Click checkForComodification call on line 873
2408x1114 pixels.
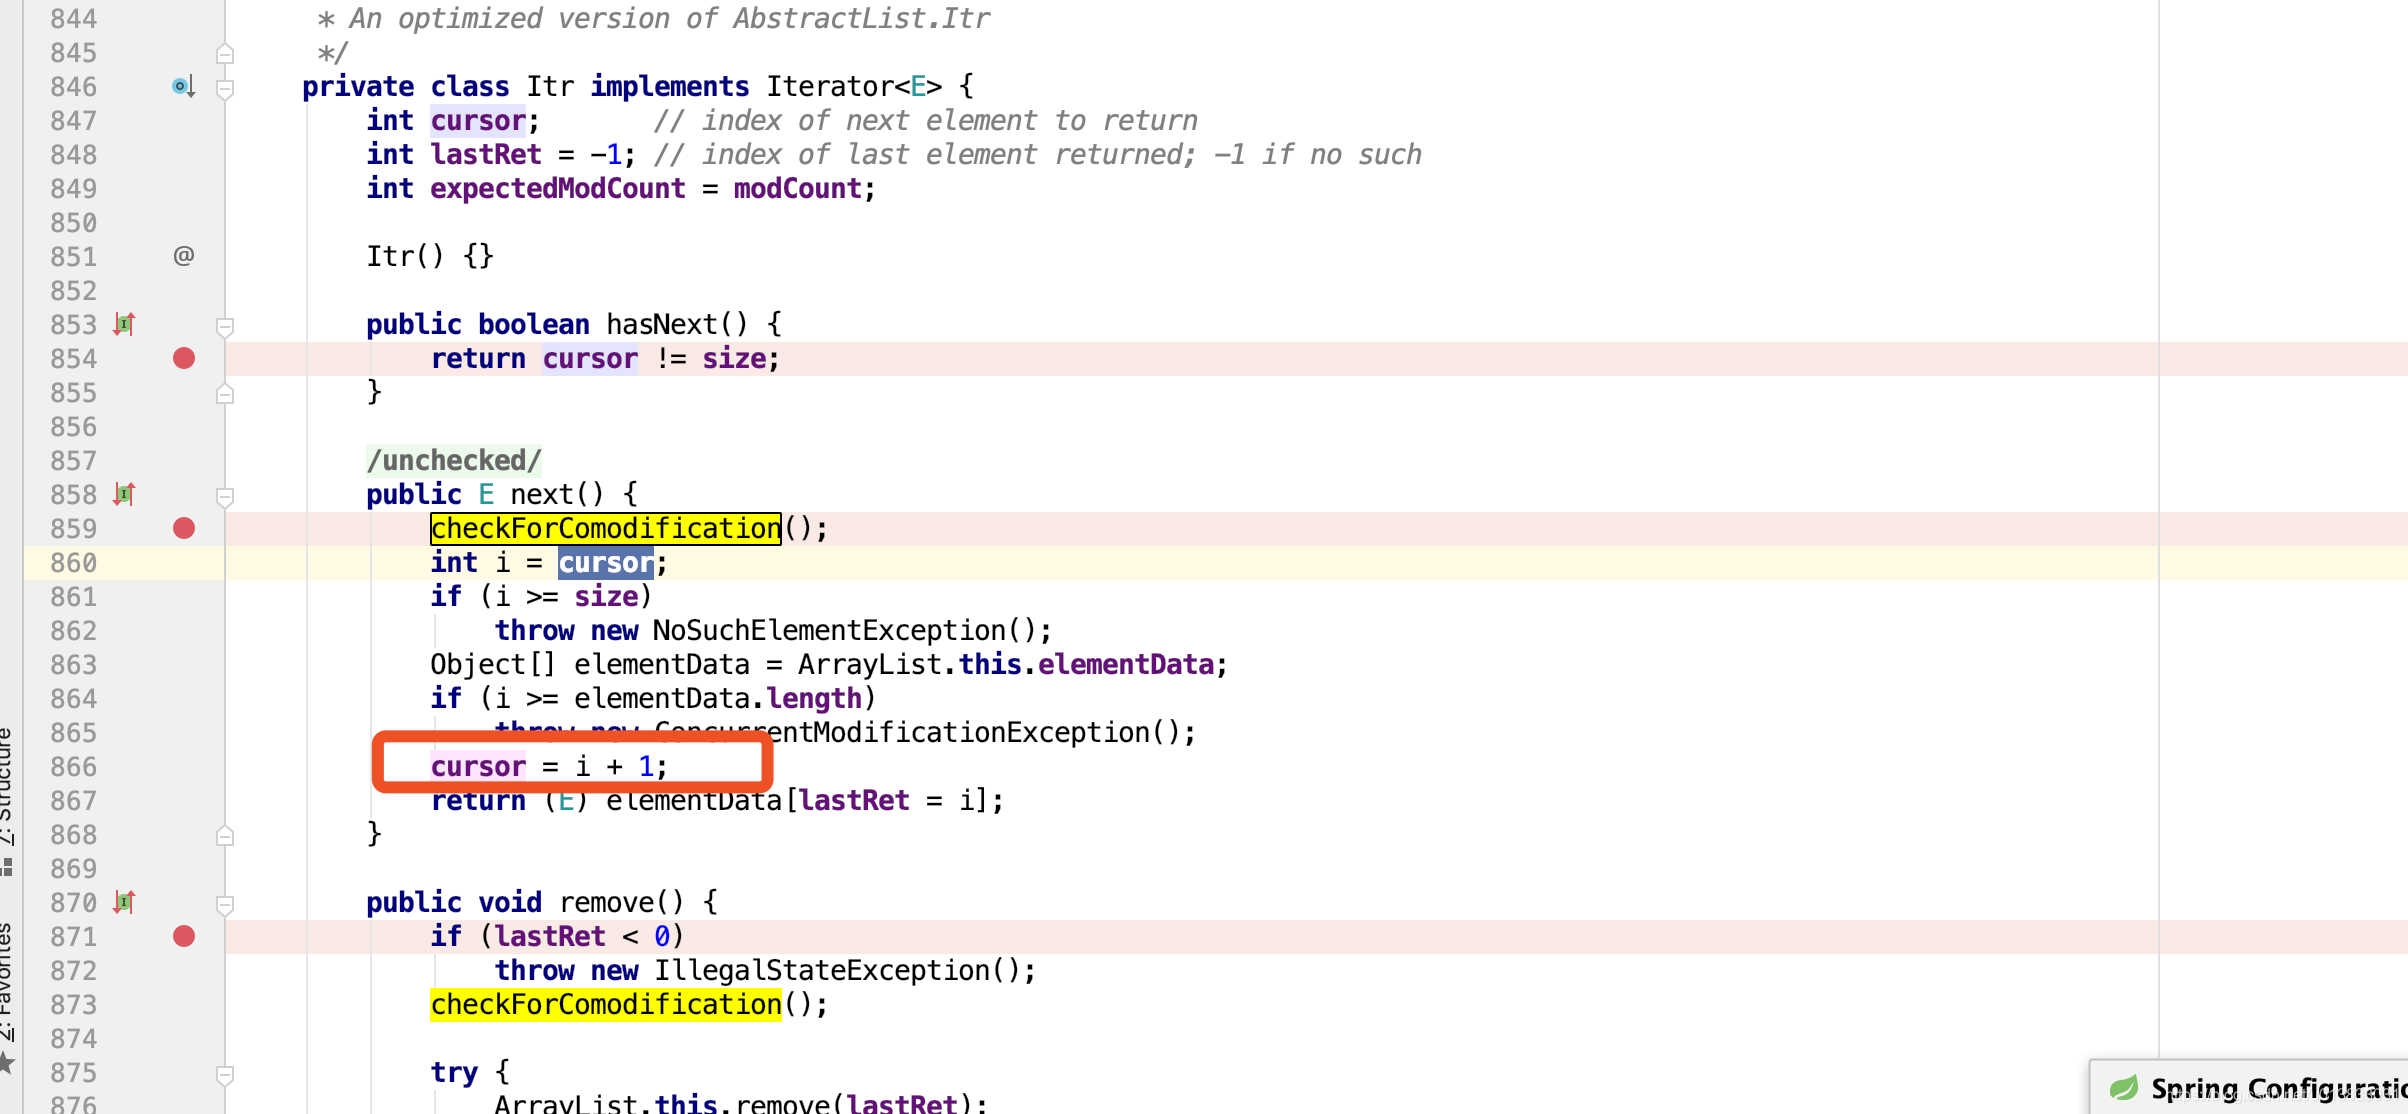[606, 1005]
